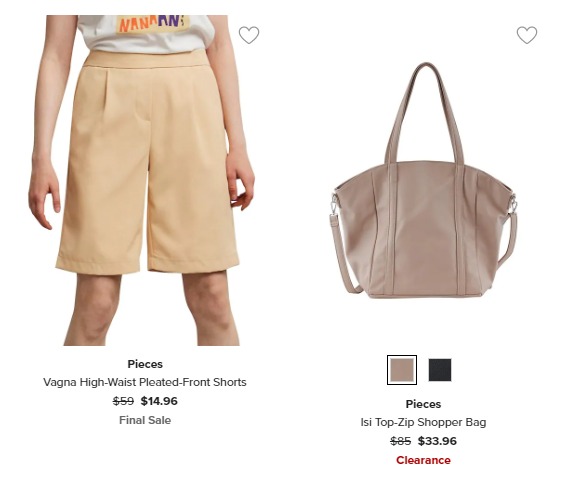This screenshot has width=561, height=478.
Task: Click the model's legs below the shorts
Action: tap(152, 308)
